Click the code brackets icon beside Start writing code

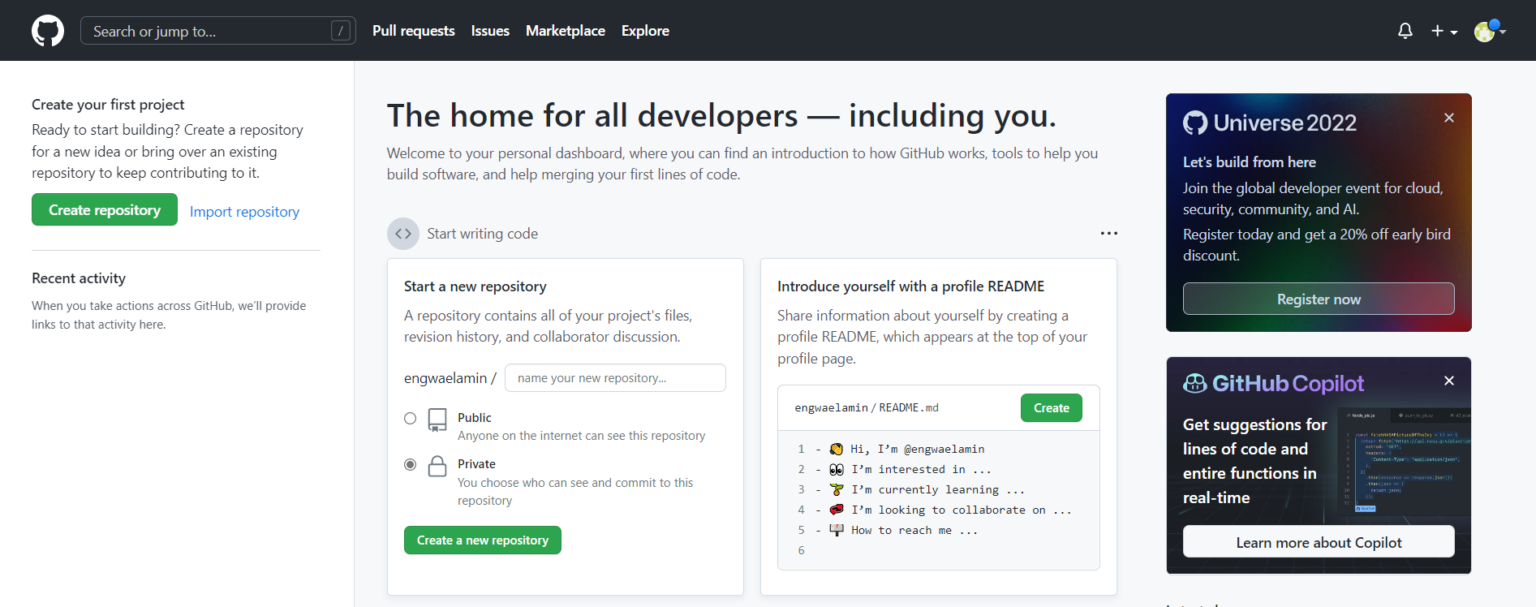pos(403,233)
